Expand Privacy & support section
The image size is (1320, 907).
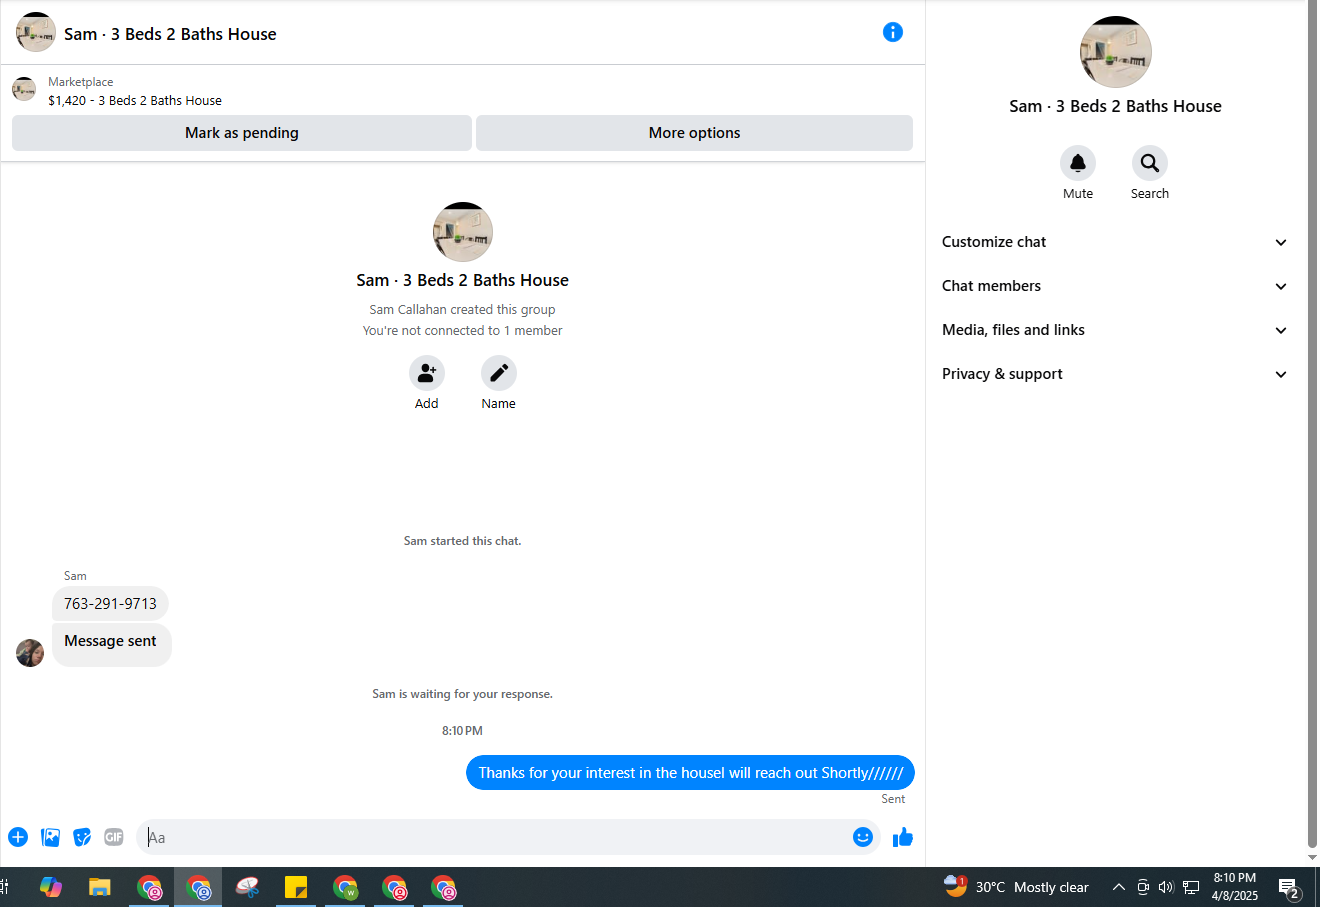1115,374
